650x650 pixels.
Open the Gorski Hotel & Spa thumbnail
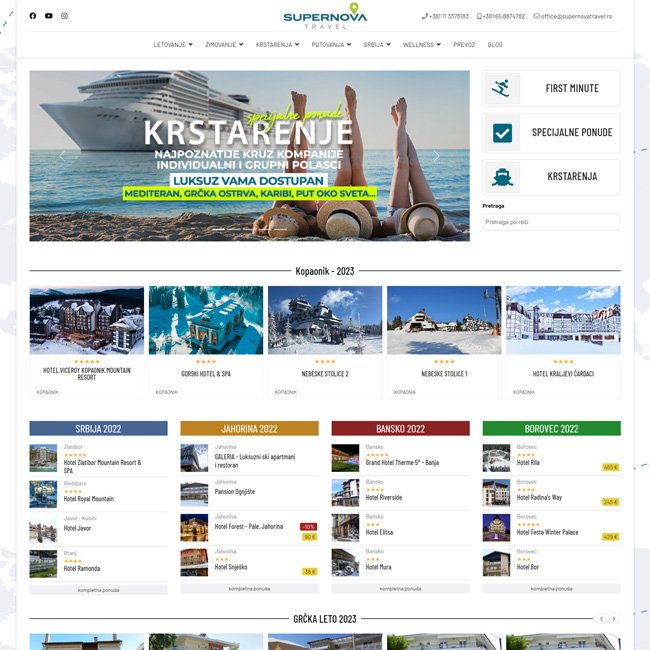pos(206,320)
